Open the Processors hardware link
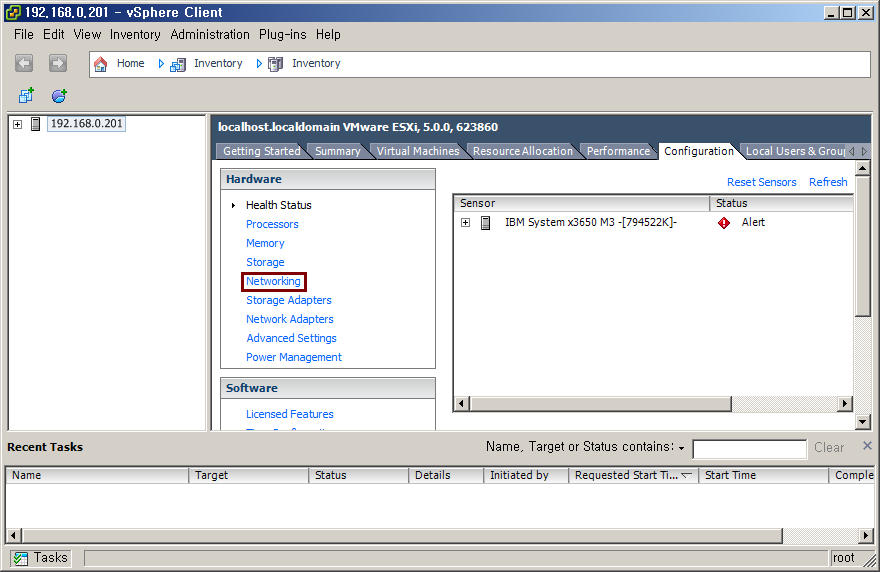This screenshot has width=880, height=572. [272, 224]
